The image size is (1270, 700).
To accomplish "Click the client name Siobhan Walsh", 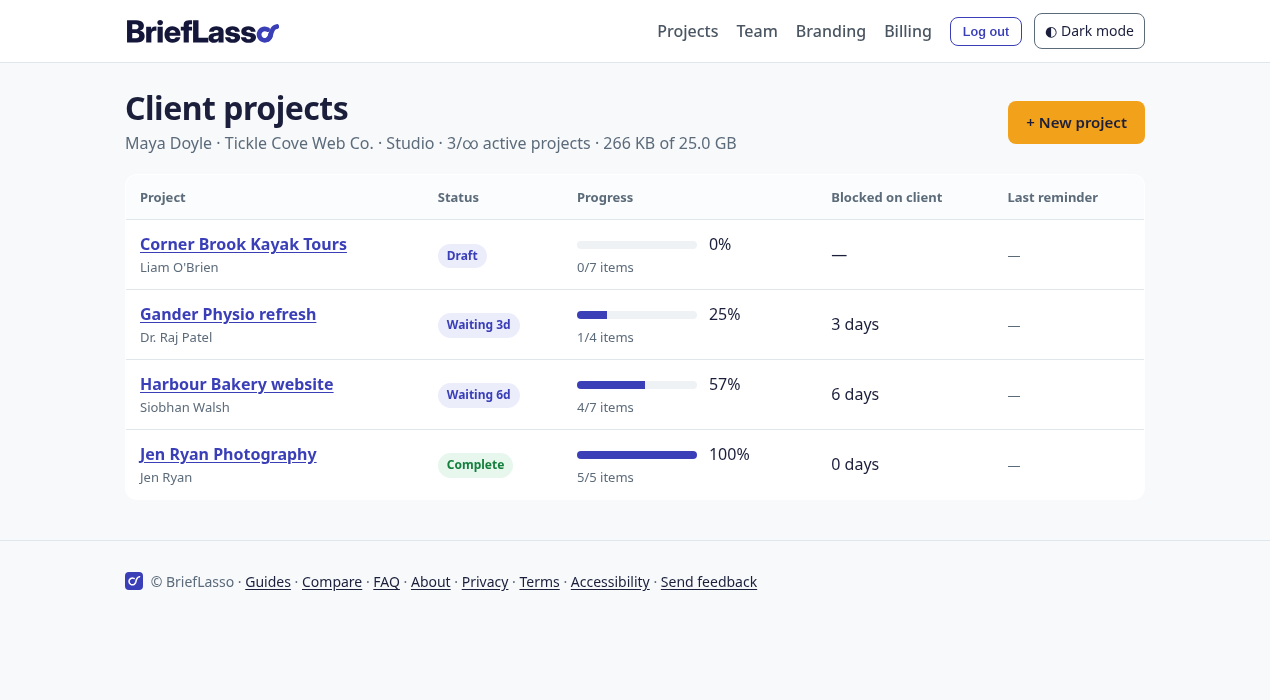I will pos(185,407).
